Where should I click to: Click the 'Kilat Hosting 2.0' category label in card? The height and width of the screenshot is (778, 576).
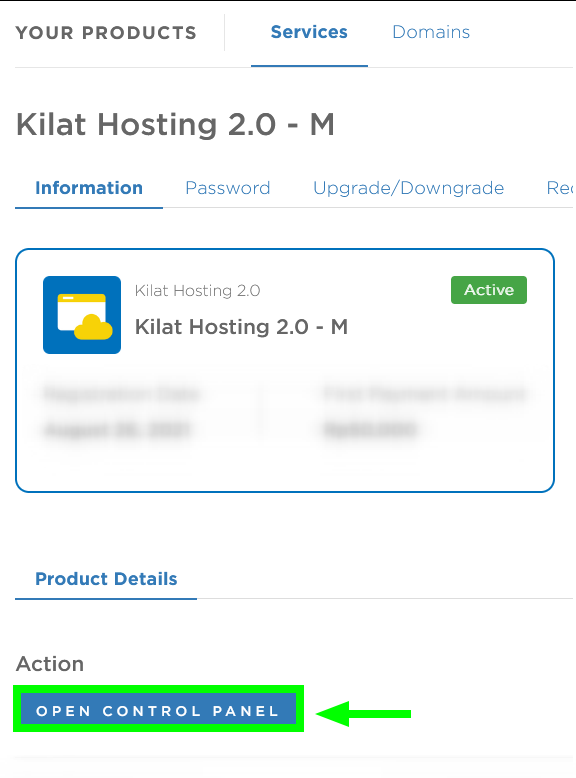(197, 291)
